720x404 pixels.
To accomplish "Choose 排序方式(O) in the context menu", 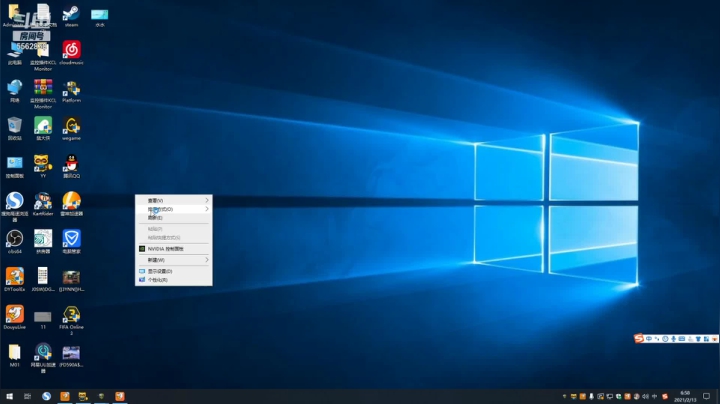I will click(174, 209).
